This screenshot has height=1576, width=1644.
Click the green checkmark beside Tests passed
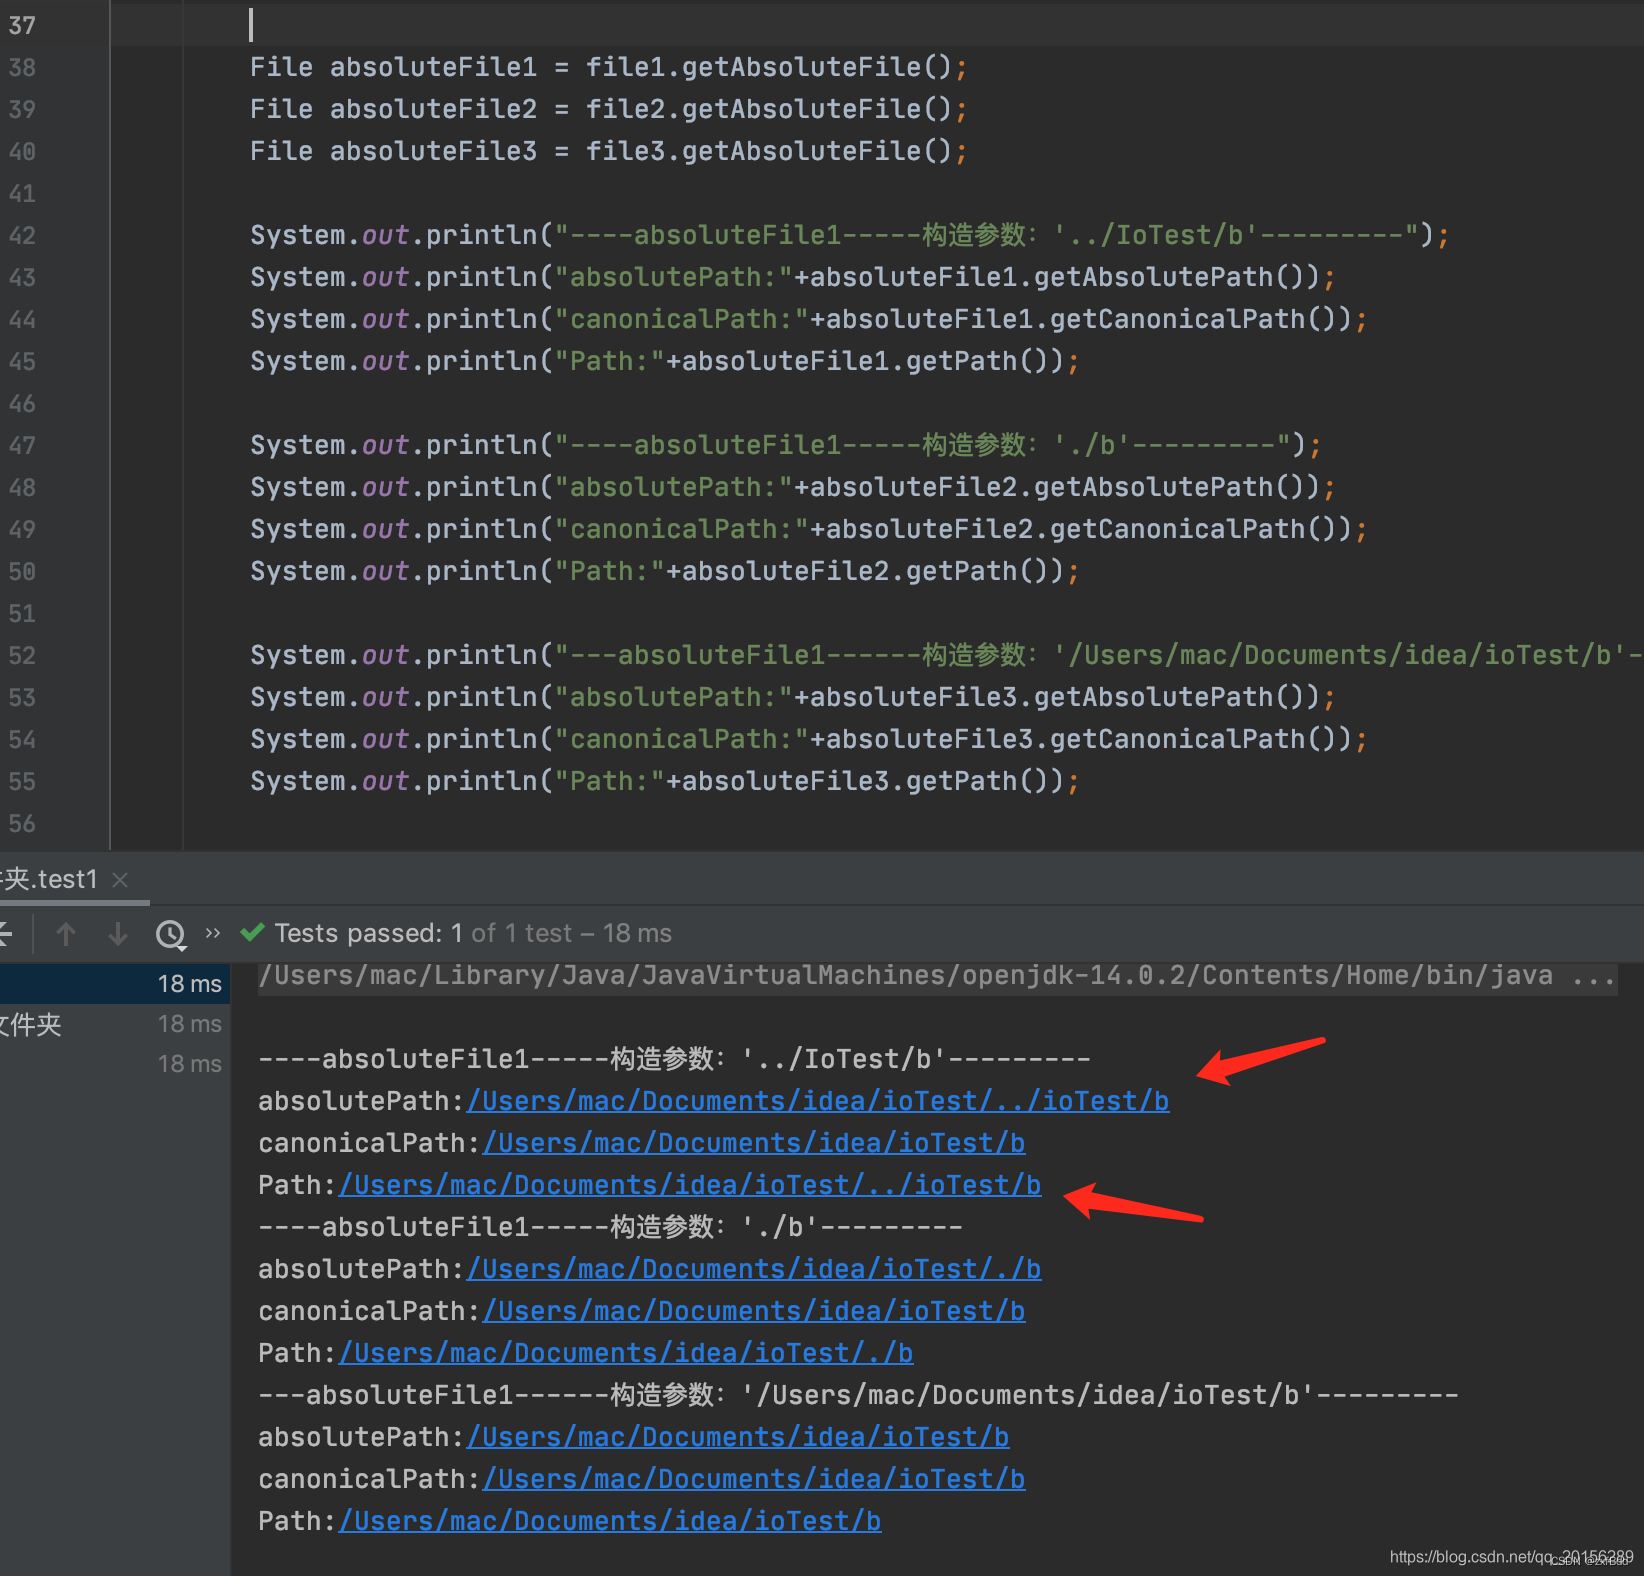[252, 933]
